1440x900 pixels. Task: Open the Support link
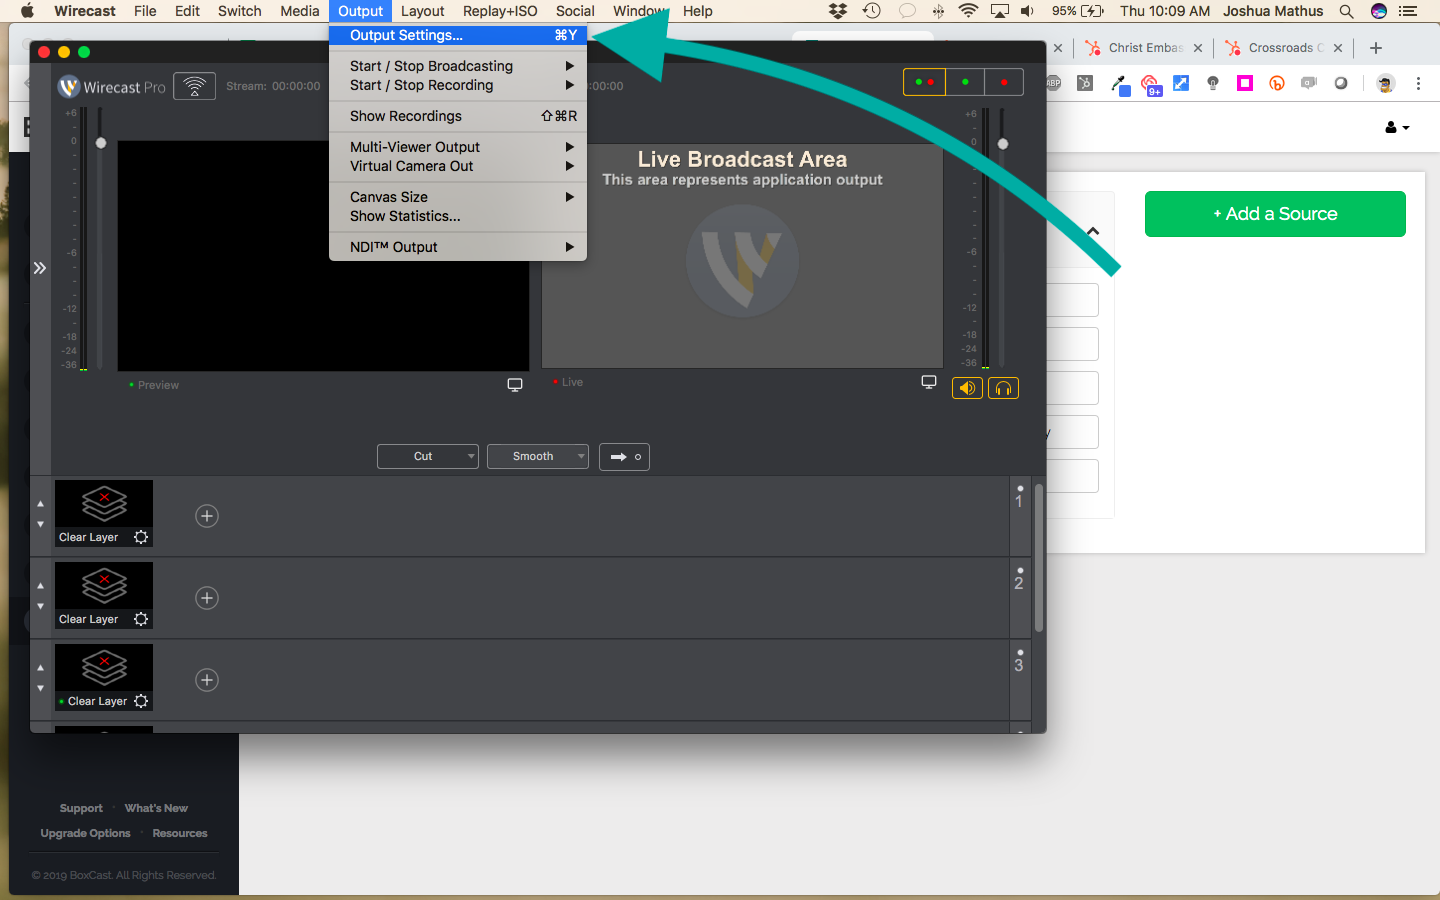point(81,808)
